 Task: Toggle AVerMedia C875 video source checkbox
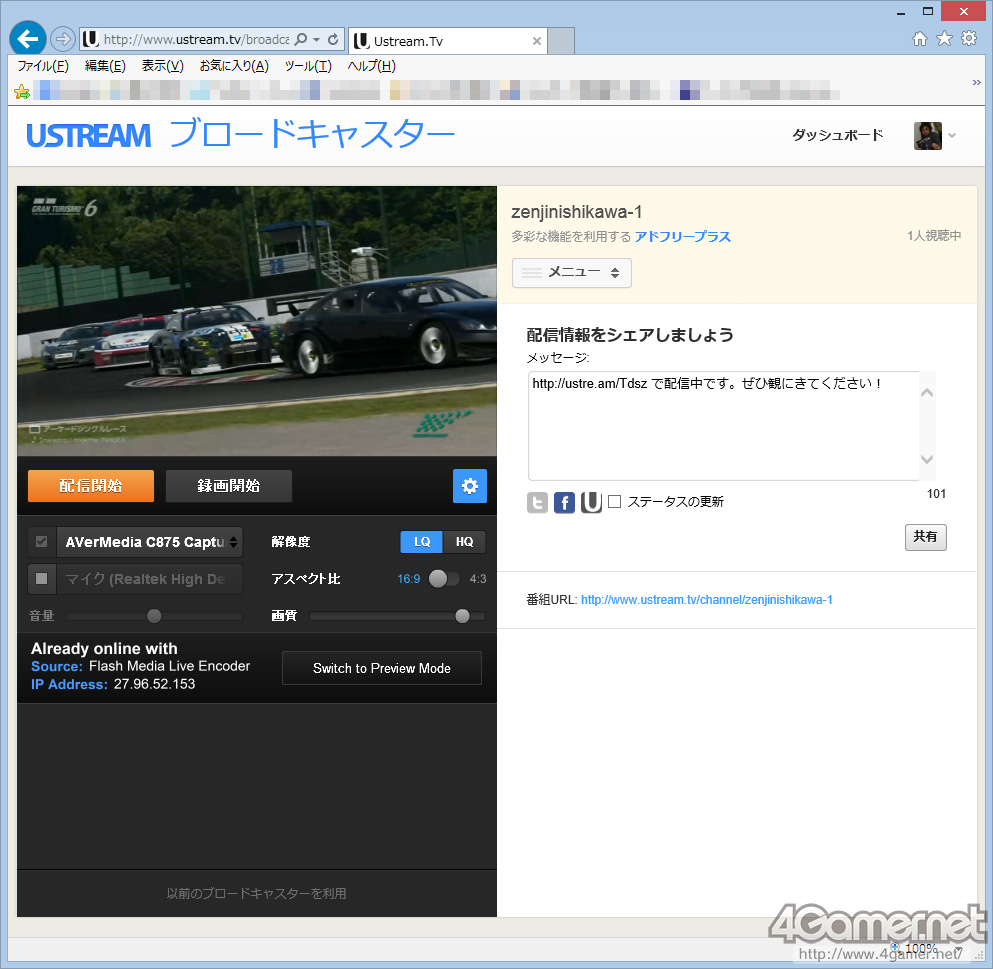[x=42, y=542]
